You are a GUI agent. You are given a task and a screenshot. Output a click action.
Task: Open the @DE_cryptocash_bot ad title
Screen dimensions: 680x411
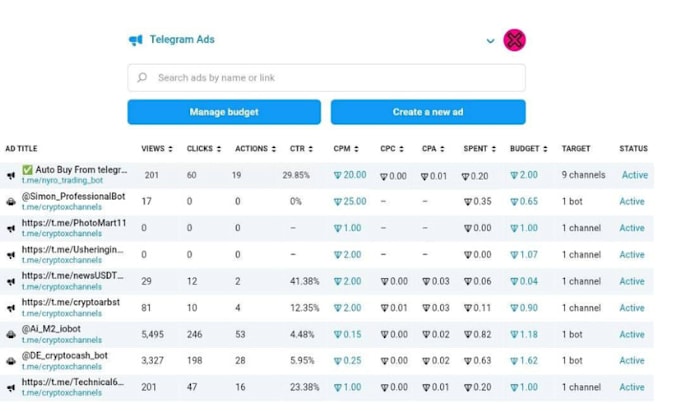point(65,356)
